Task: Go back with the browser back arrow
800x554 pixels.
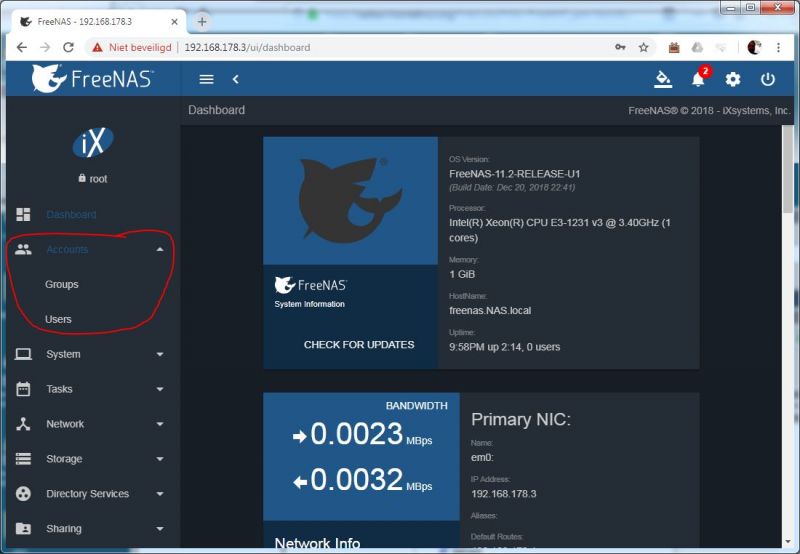Action: (x=21, y=47)
